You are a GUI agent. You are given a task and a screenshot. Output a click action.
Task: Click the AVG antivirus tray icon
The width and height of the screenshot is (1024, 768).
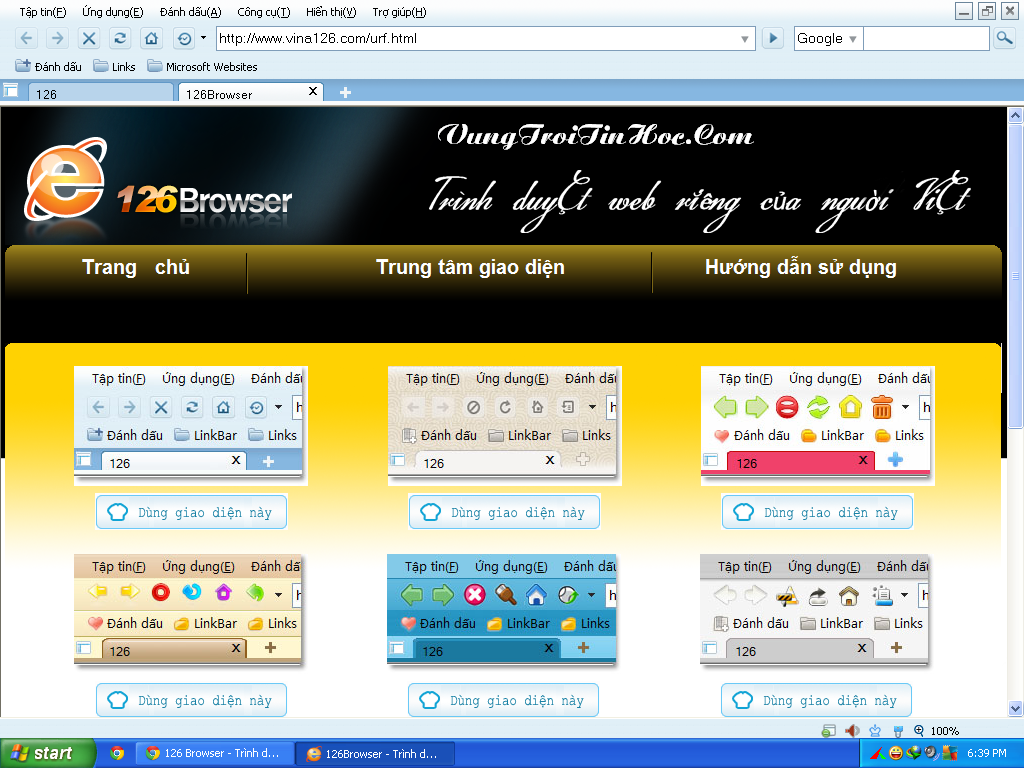pos(950,753)
